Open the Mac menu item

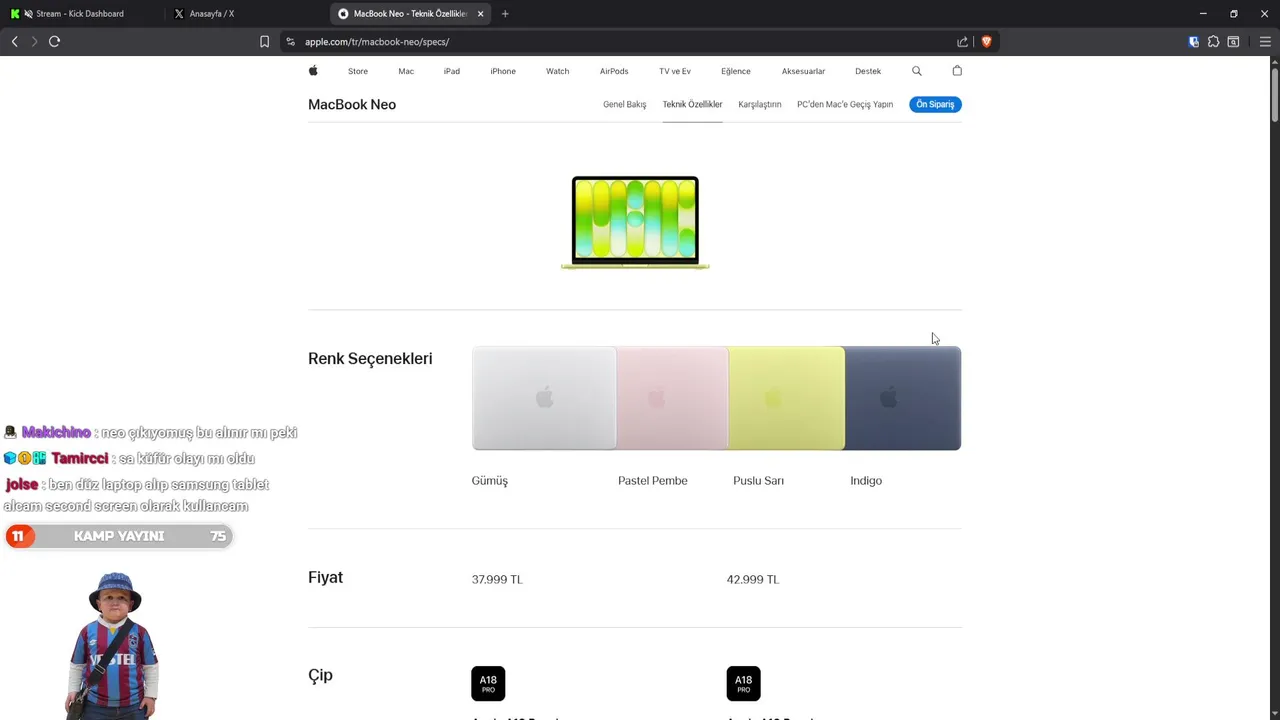pyautogui.click(x=406, y=71)
